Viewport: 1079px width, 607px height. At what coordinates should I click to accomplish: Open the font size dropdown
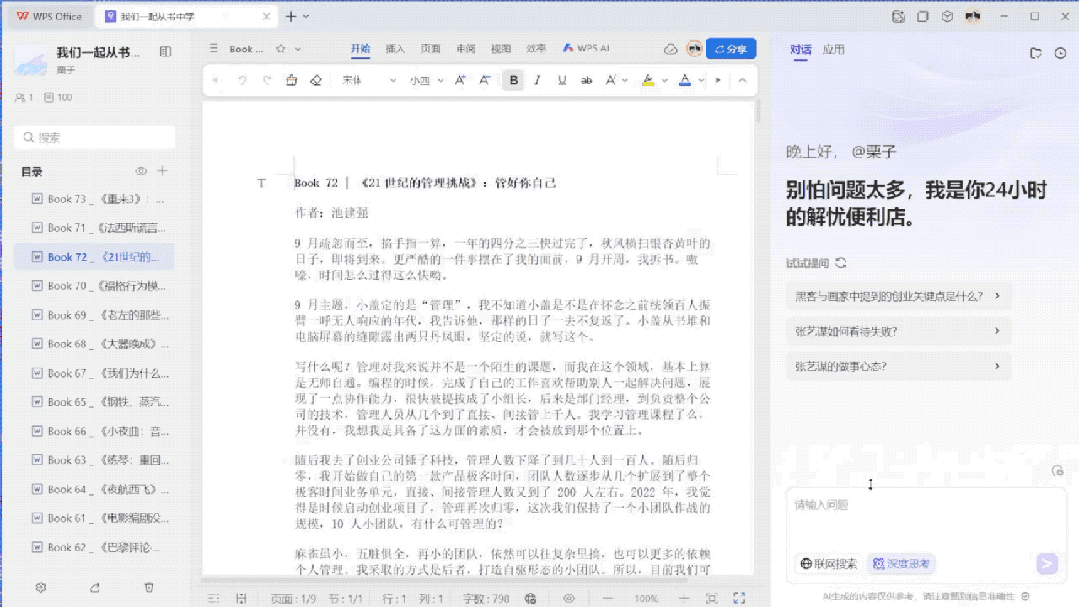tap(427, 81)
